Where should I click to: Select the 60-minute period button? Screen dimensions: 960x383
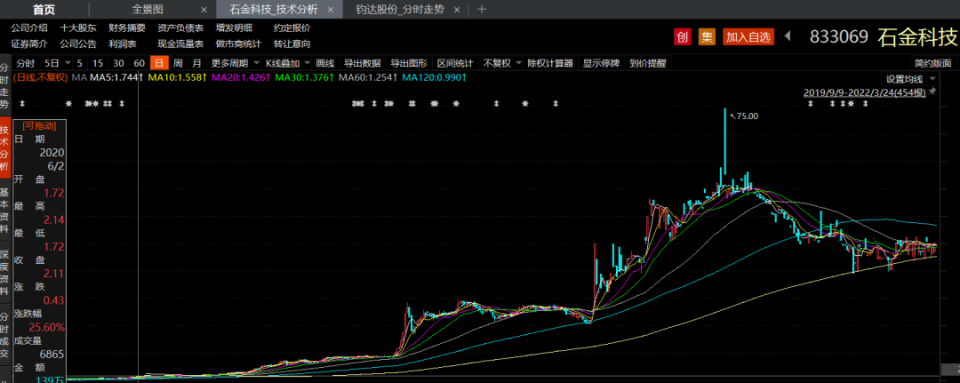(140, 63)
